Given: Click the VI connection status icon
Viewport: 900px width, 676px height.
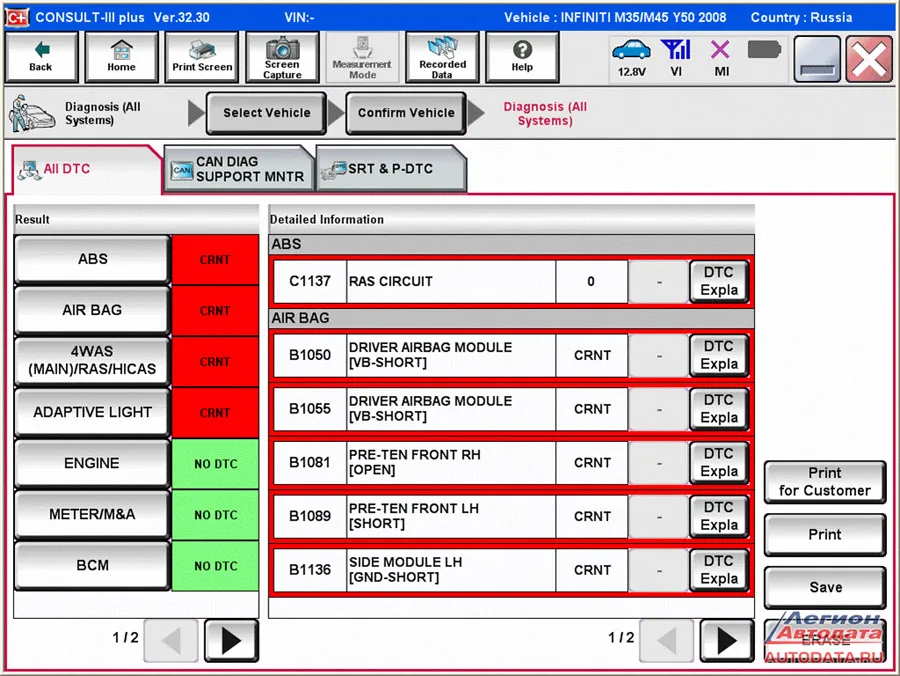Looking at the screenshot, I should click(676, 58).
